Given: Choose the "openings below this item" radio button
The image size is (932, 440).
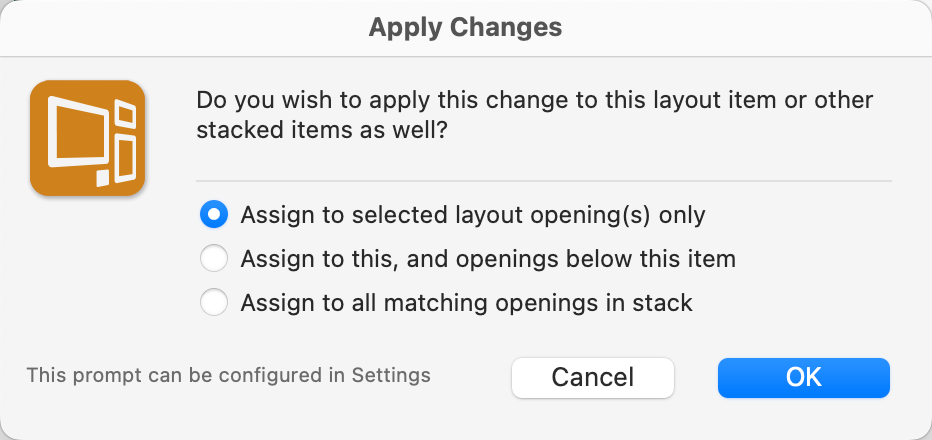Looking at the screenshot, I should point(213,259).
